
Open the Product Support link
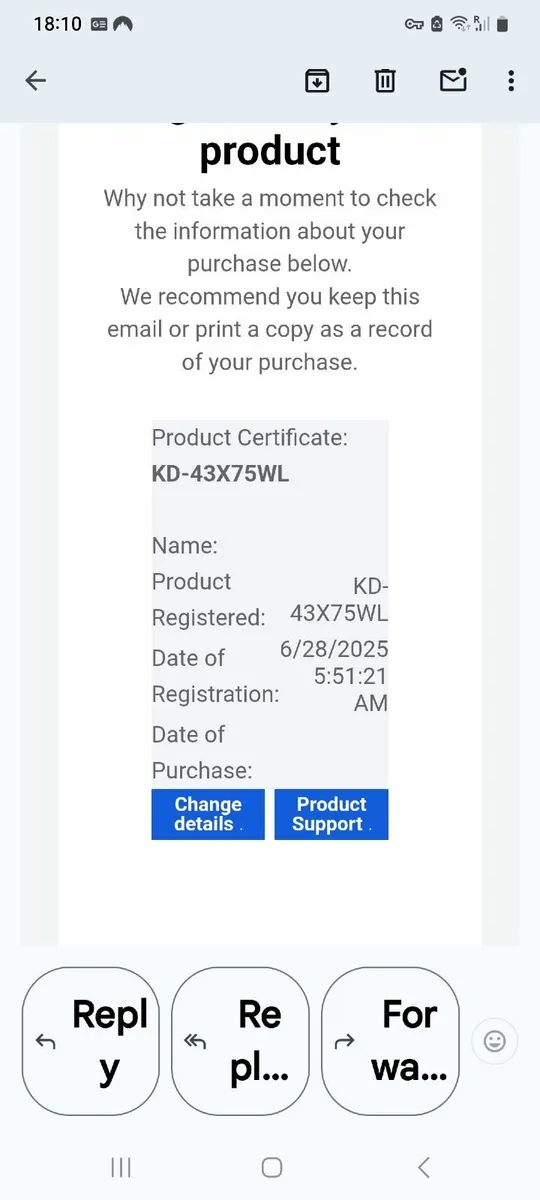[331, 814]
